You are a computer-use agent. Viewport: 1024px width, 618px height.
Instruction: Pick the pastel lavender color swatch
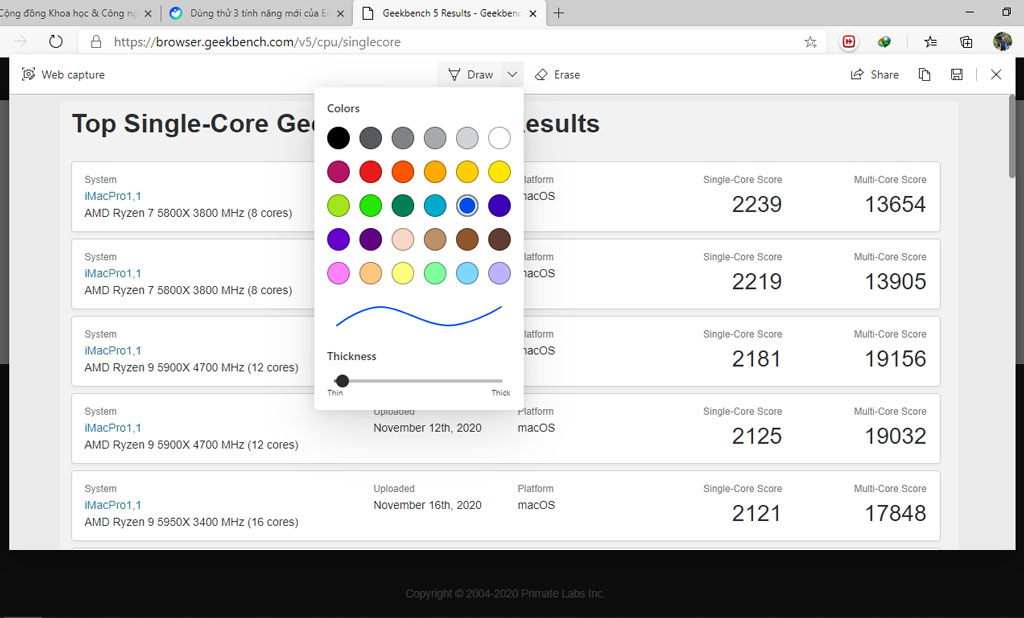(x=500, y=273)
